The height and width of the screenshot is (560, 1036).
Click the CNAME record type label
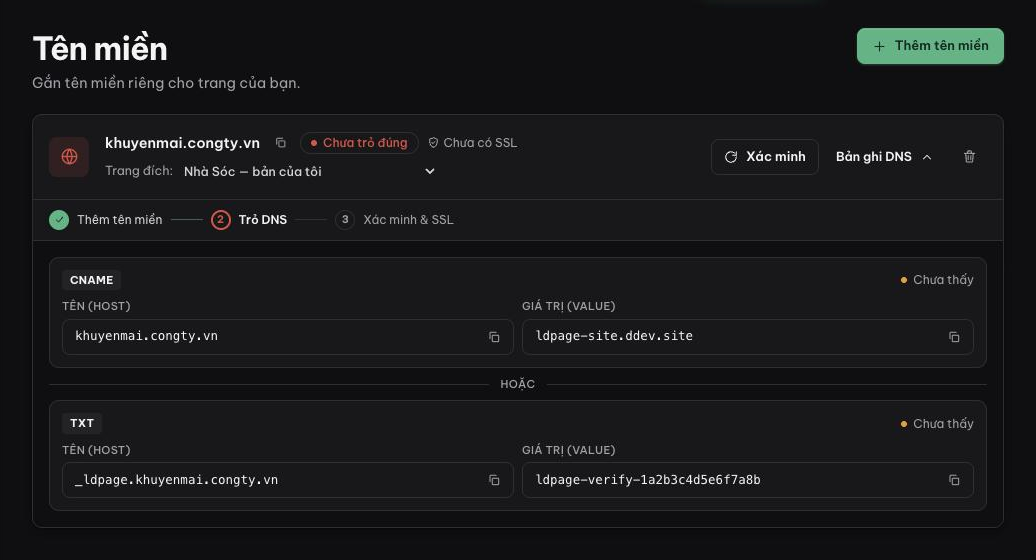point(91,280)
